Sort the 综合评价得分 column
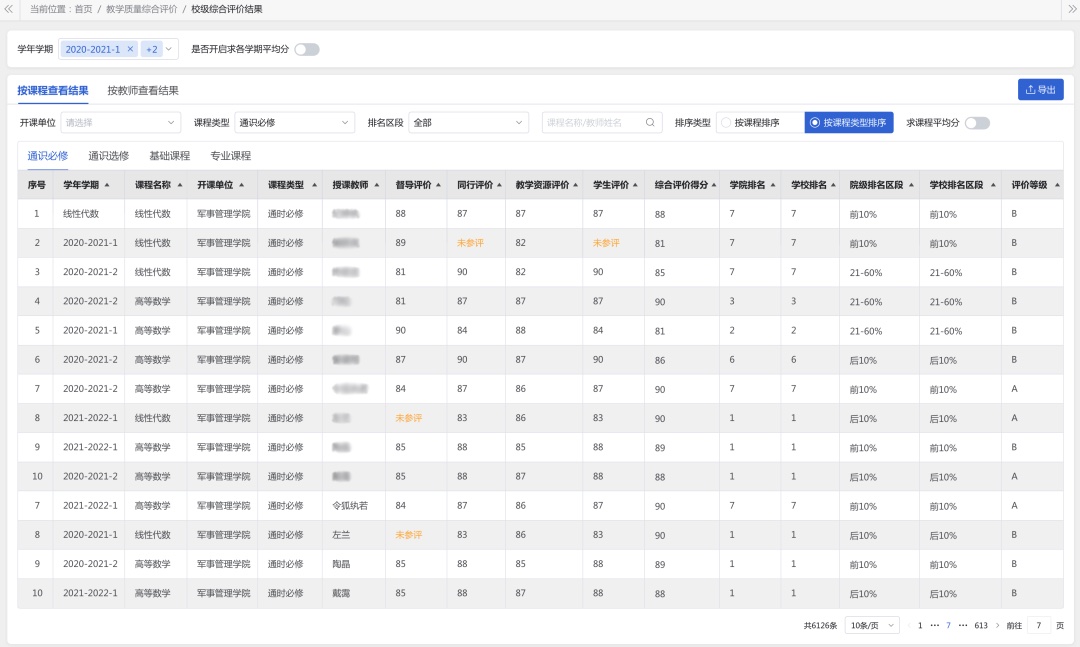The image size is (1080, 647). click(715, 185)
